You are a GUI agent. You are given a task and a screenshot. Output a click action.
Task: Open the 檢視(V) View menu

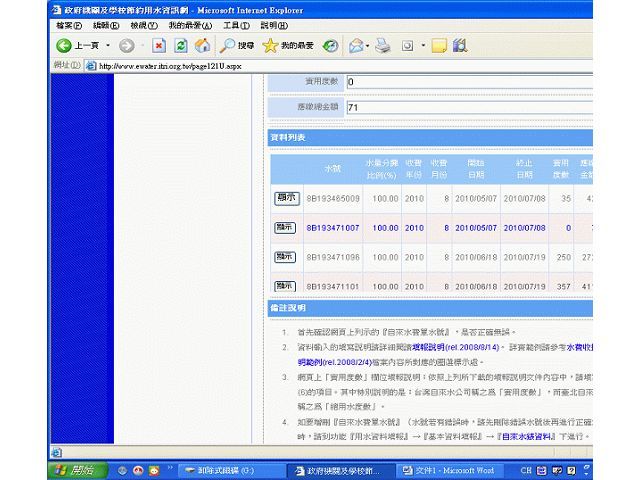coord(145,24)
